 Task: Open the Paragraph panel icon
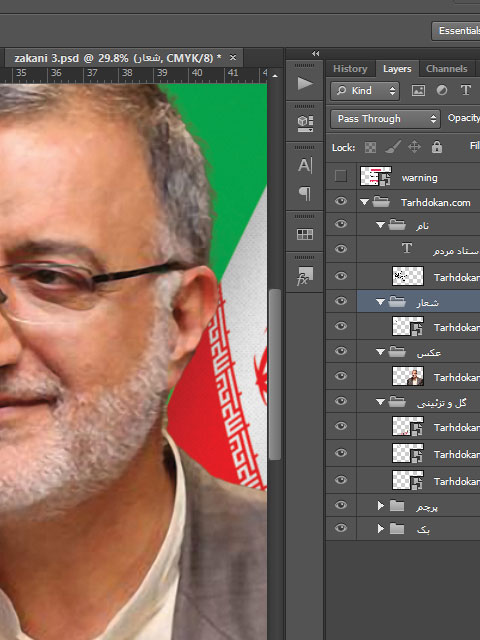point(305,193)
